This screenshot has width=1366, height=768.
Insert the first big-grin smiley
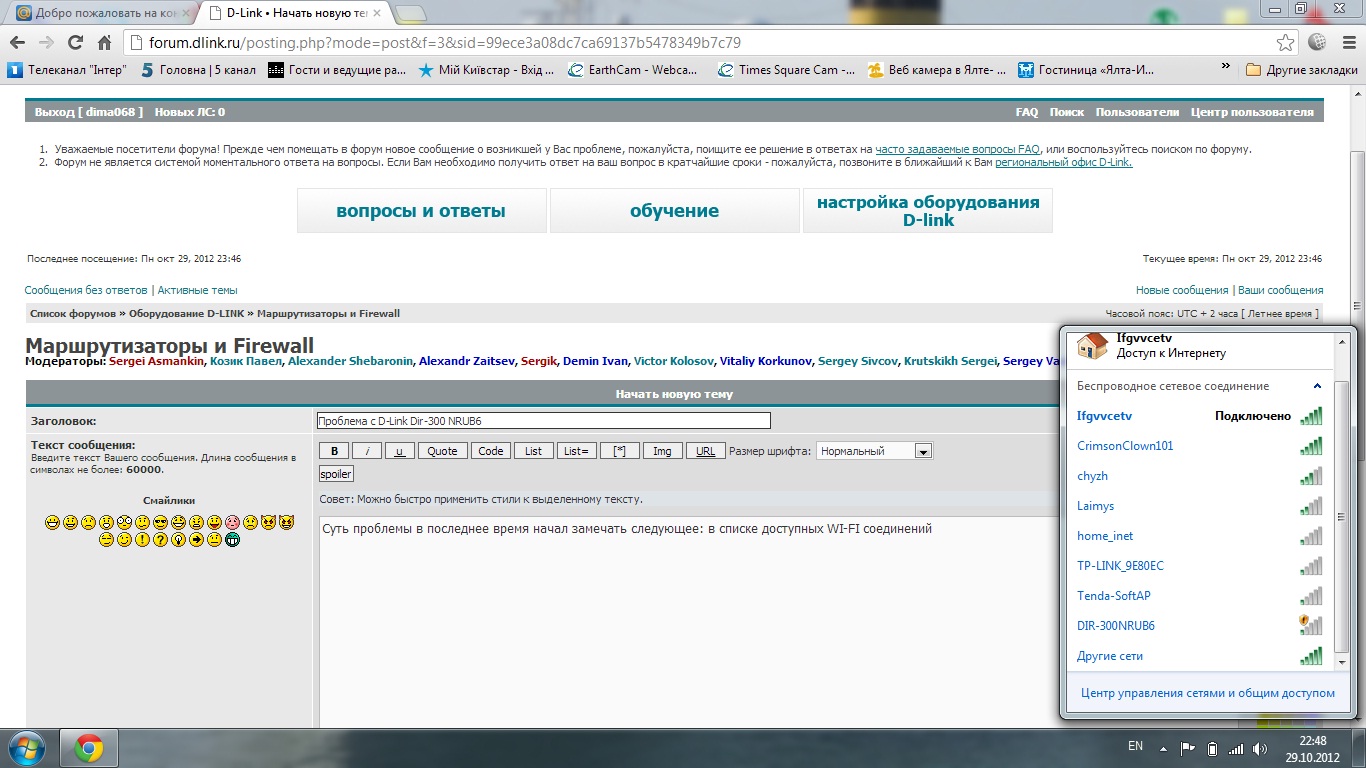tap(52, 522)
